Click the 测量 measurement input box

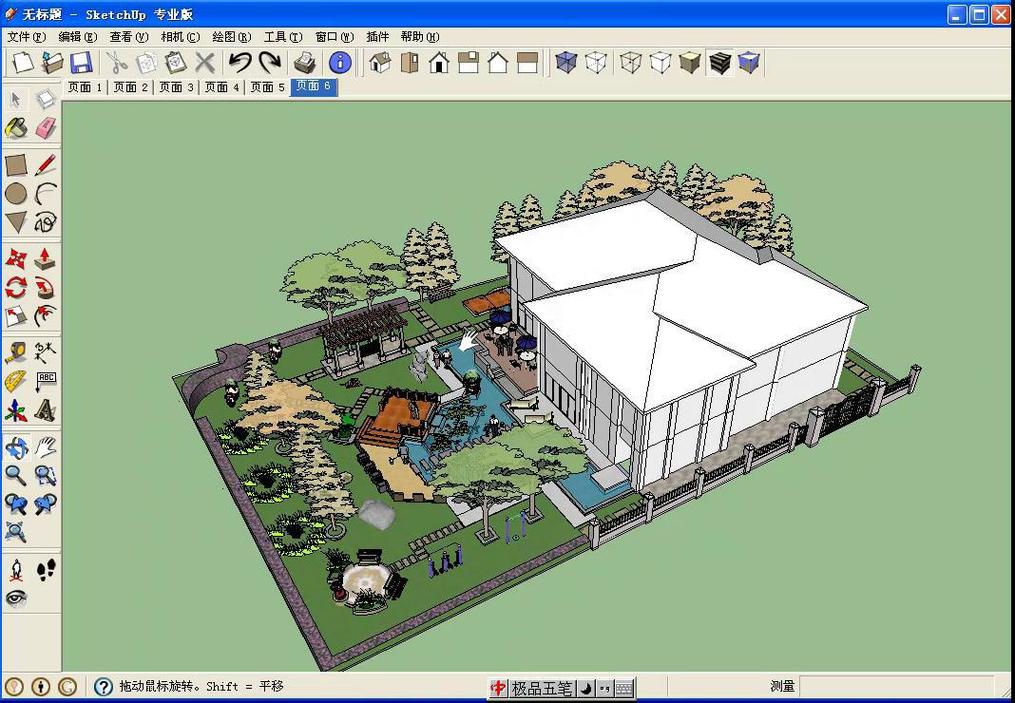point(896,686)
